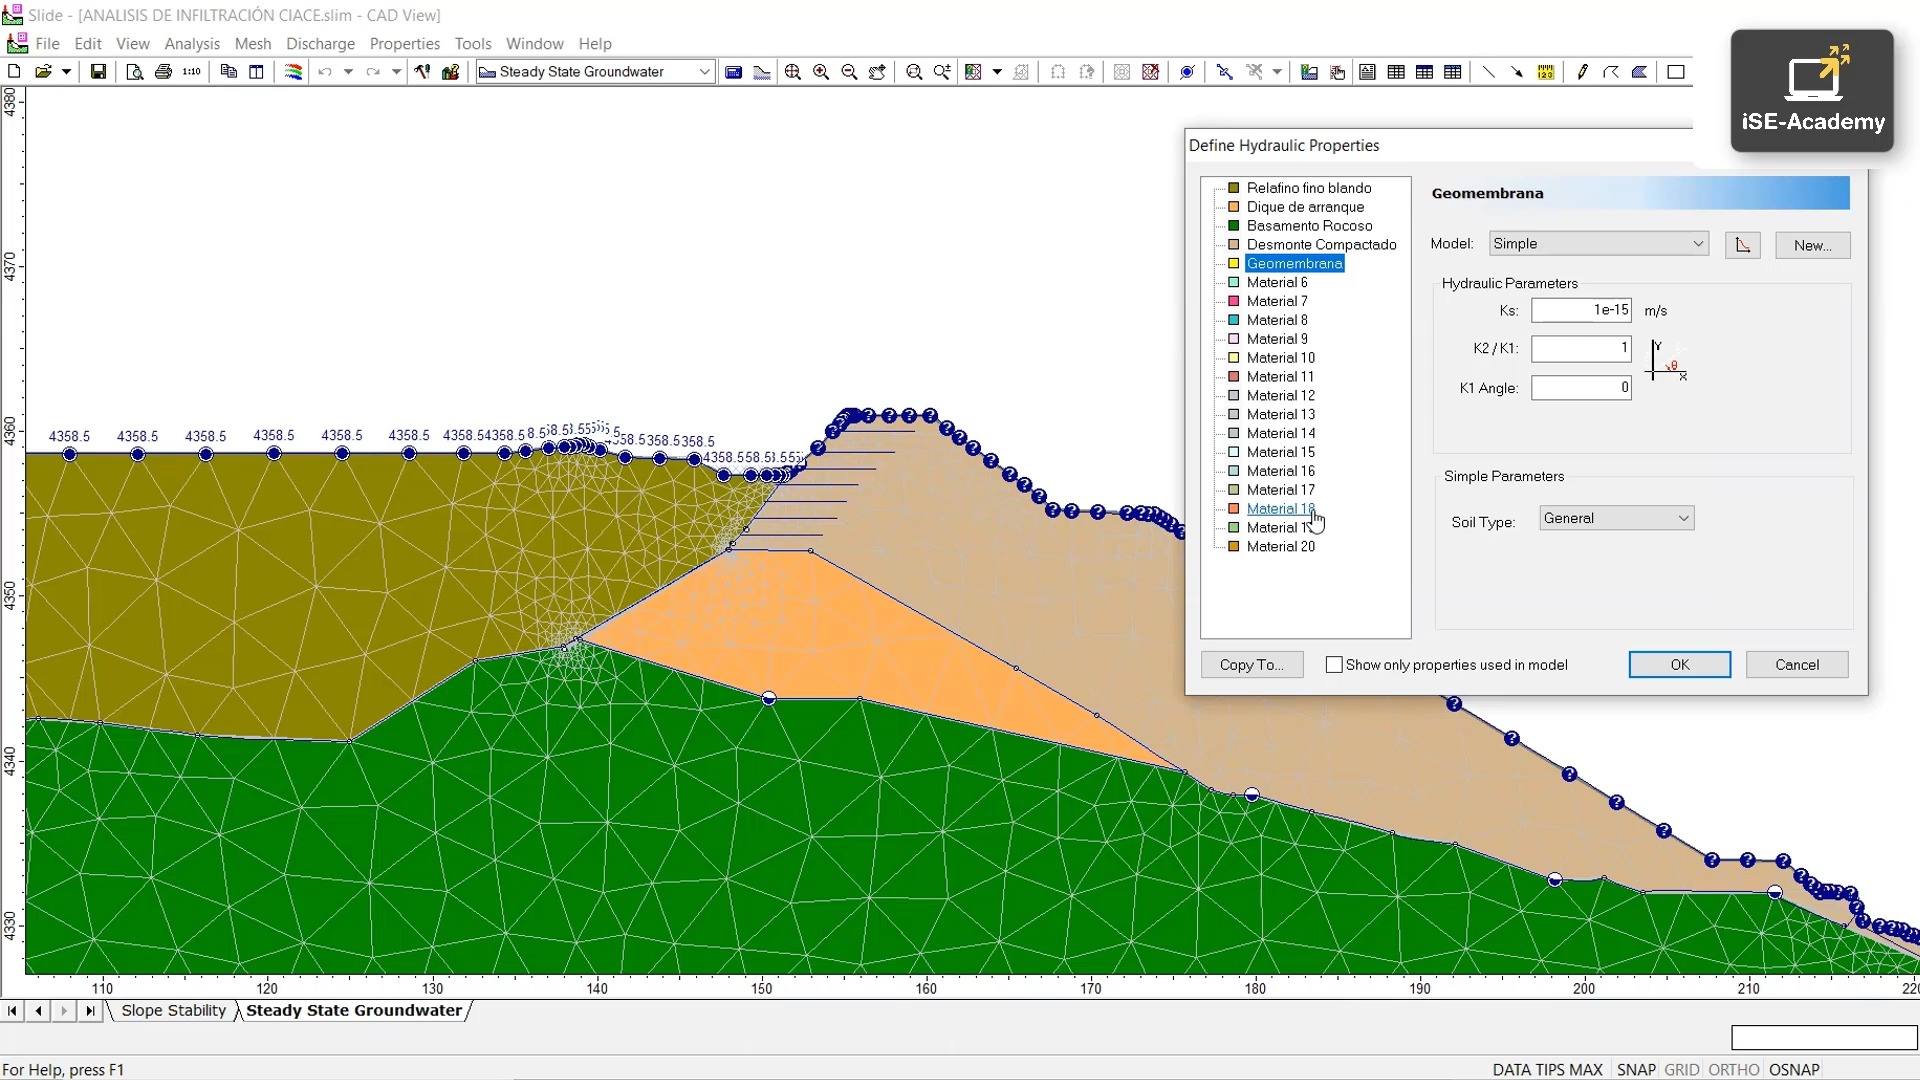
Task: Click the green Basamento Rocoso color swatch
Action: pyautogui.click(x=1234, y=226)
